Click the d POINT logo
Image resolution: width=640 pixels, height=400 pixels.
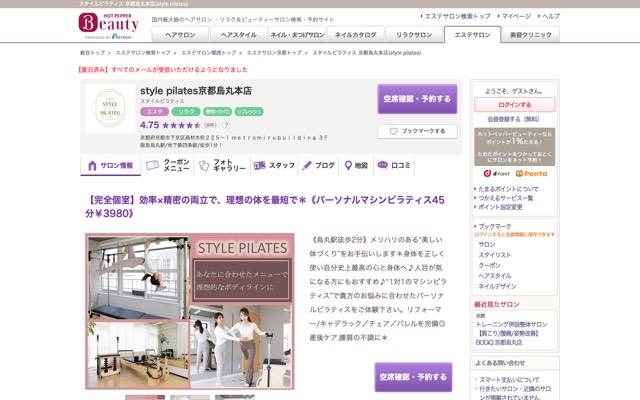coord(497,173)
